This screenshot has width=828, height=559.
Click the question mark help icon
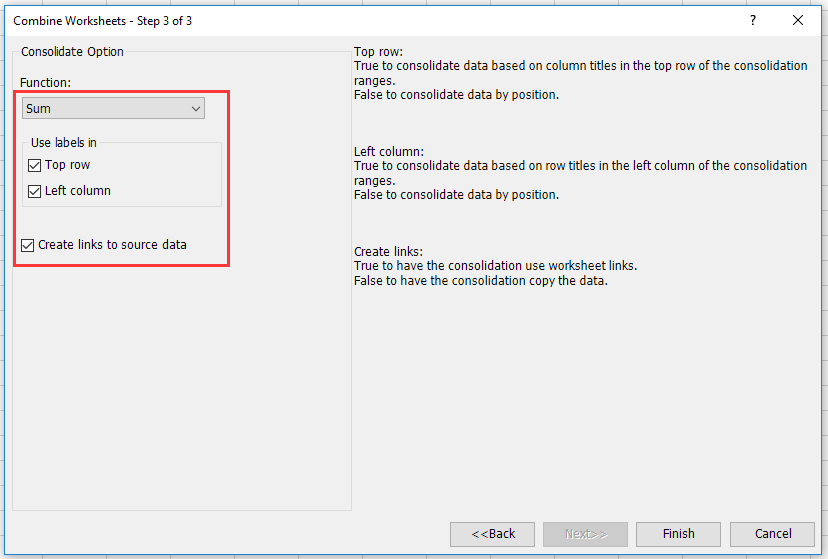point(752,20)
